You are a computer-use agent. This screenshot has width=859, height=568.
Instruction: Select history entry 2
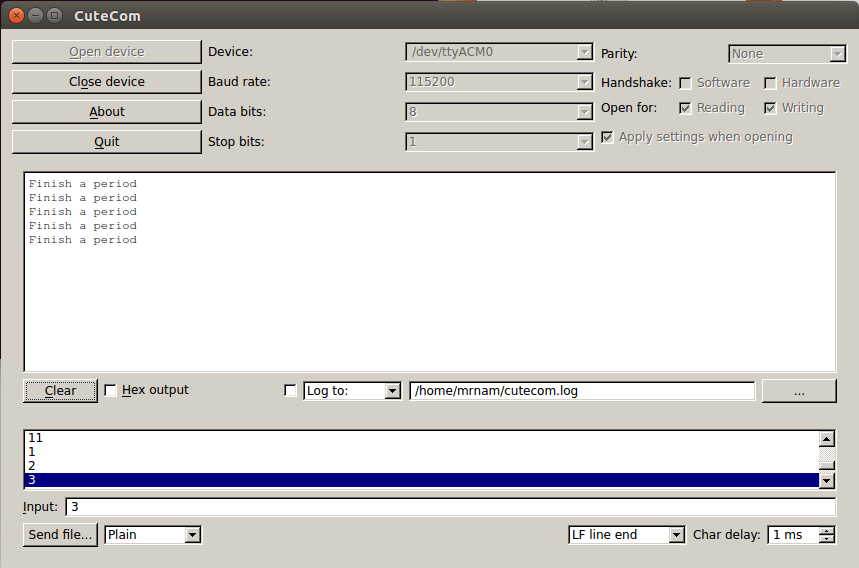click(422, 466)
